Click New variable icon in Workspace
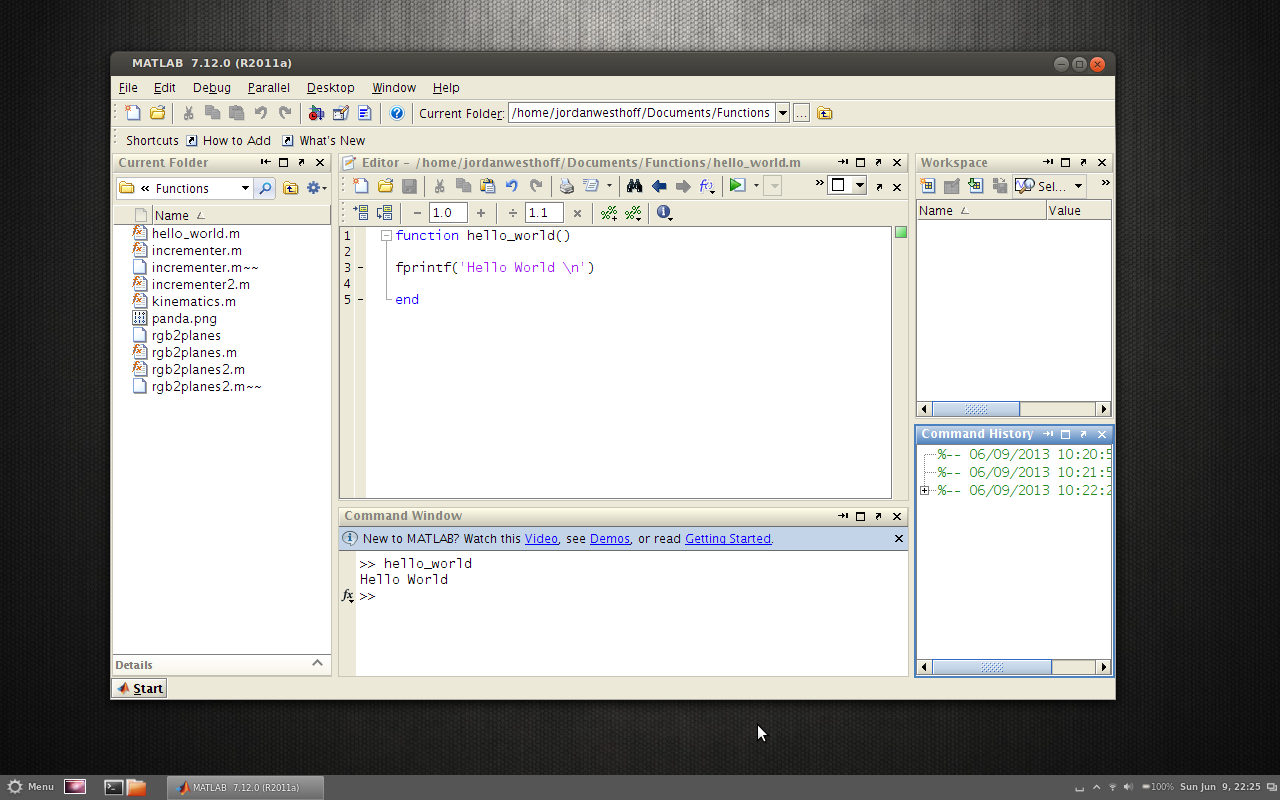 [927, 186]
